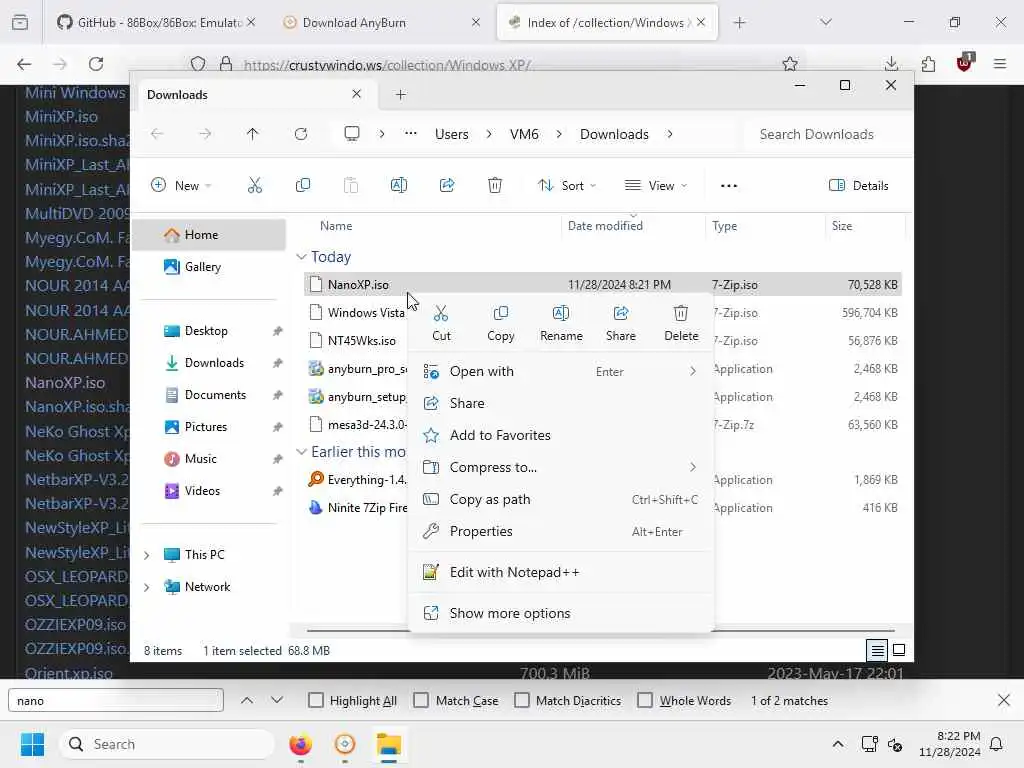Switch to the details list view icon in the status bar
This screenshot has width=1024, height=768.
[877, 650]
